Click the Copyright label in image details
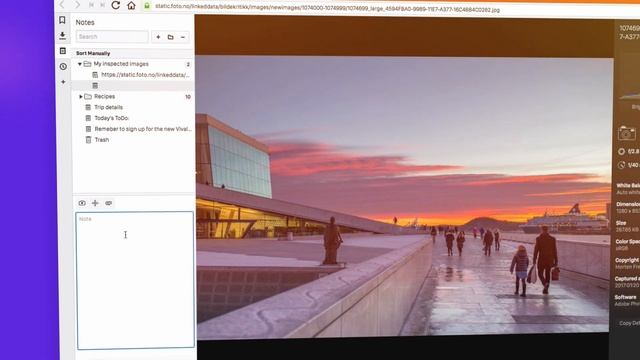This screenshot has width=640, height=360. tap(627, 260)
